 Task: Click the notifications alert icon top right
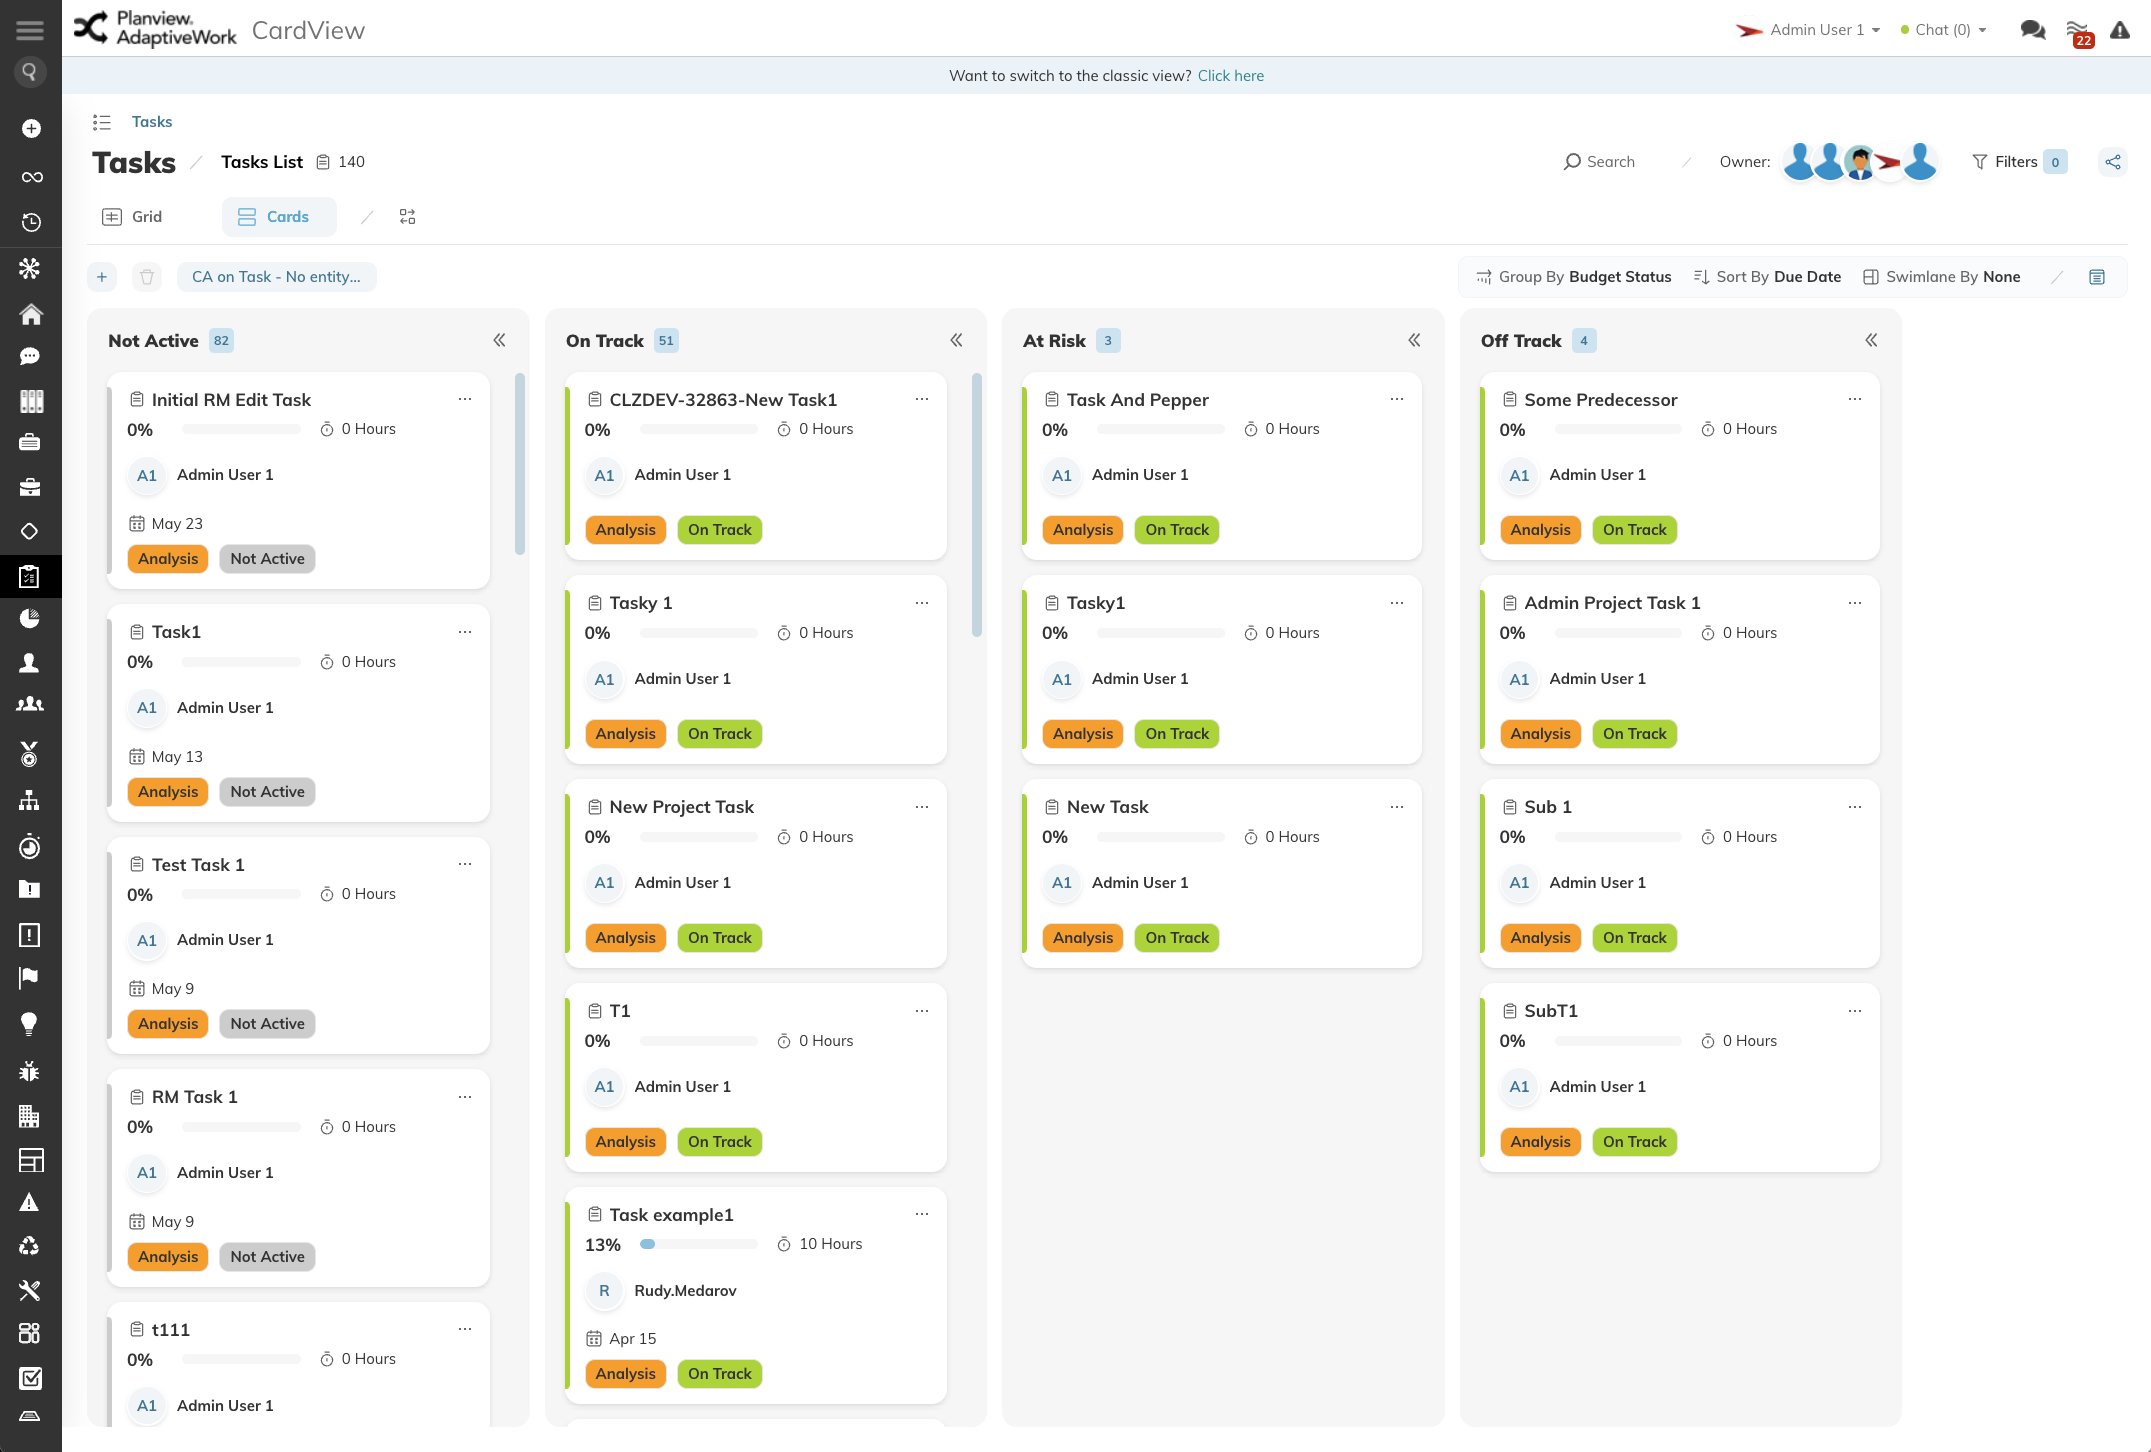(x=2121, y=30)
